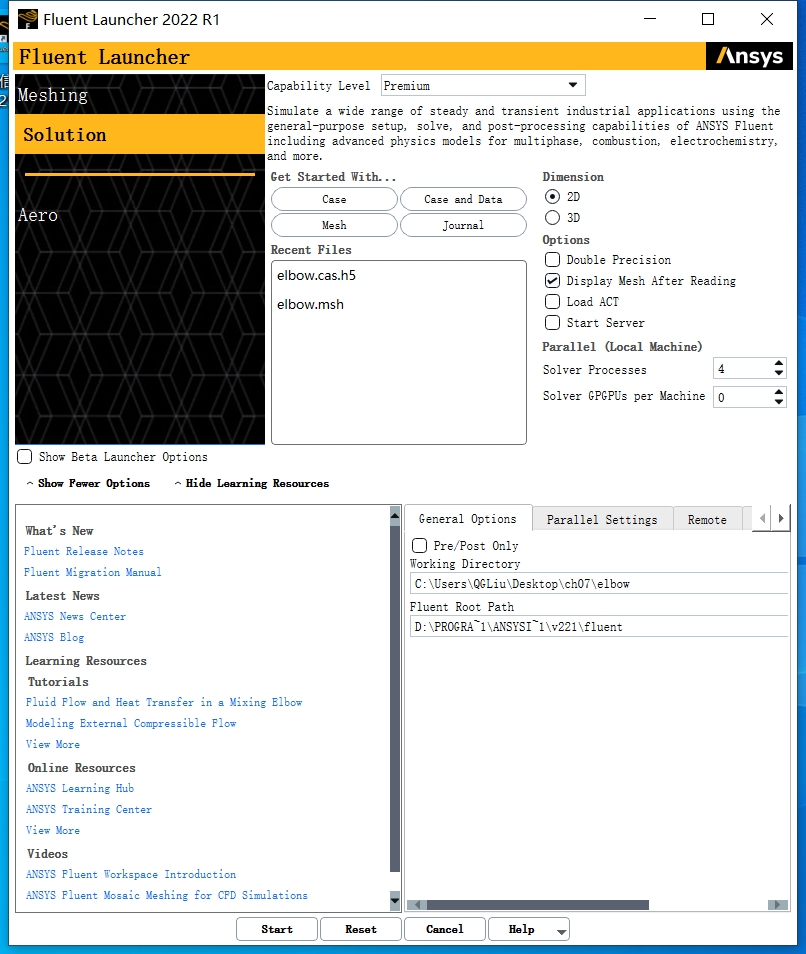
Task: Open Mixing Elbow tutorial link
Action: pyautogui.click(x=164, y=702)
